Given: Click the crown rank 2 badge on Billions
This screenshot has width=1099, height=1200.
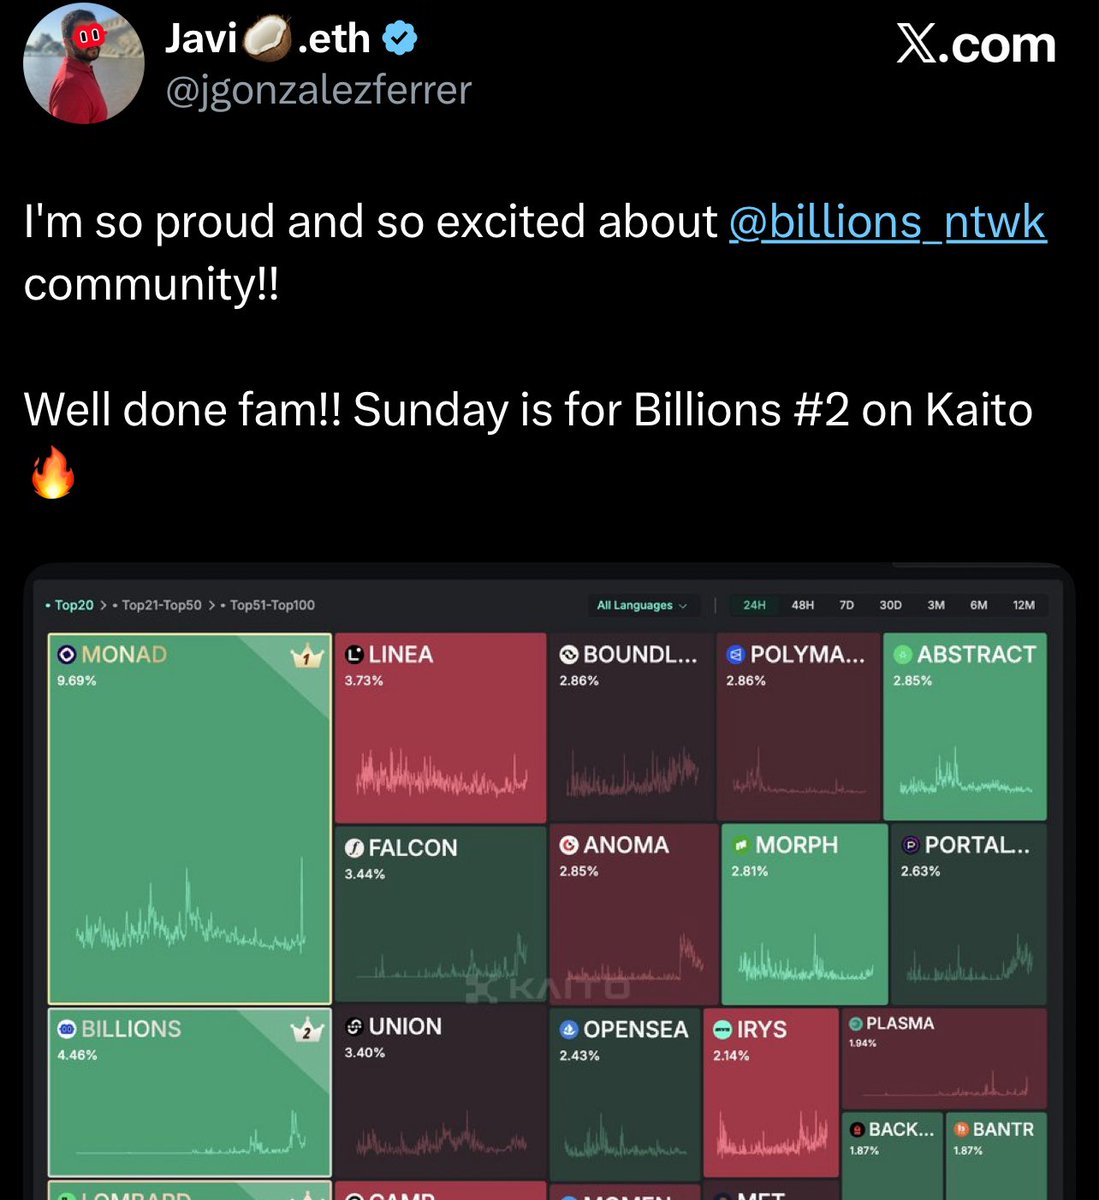Looking at the screenshot, I should [x=307, y=1031].
